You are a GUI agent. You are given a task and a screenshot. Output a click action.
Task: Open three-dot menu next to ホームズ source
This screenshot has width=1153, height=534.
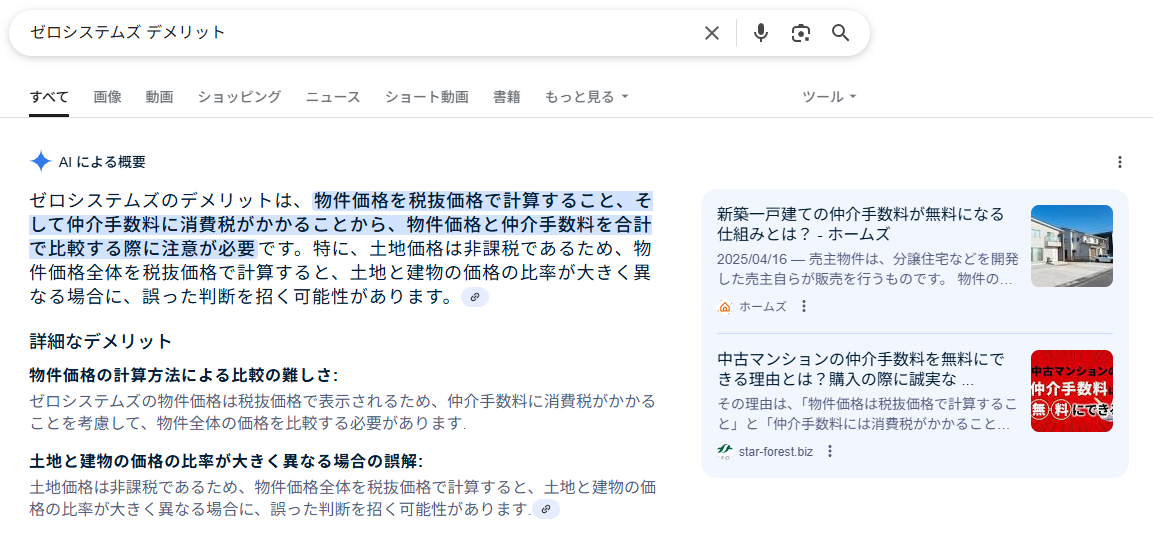pyautogui.click(x=804, y=306)
